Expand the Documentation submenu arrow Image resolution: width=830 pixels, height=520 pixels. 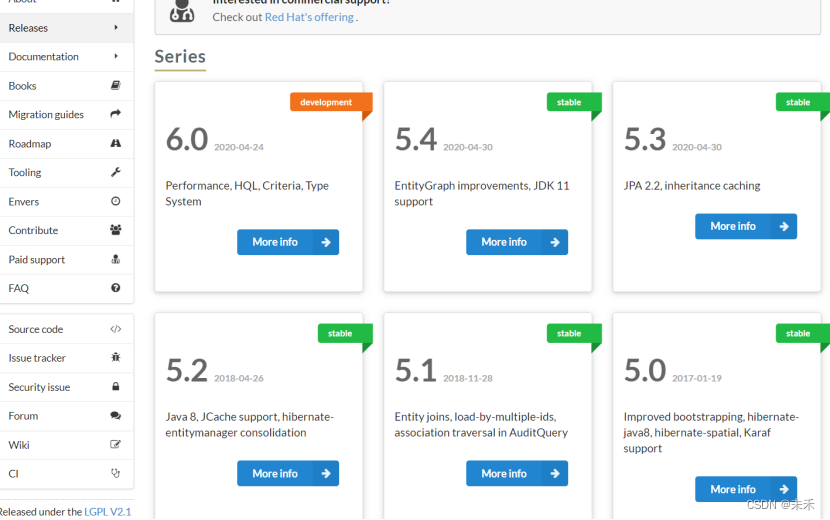[x=116, y=56]
